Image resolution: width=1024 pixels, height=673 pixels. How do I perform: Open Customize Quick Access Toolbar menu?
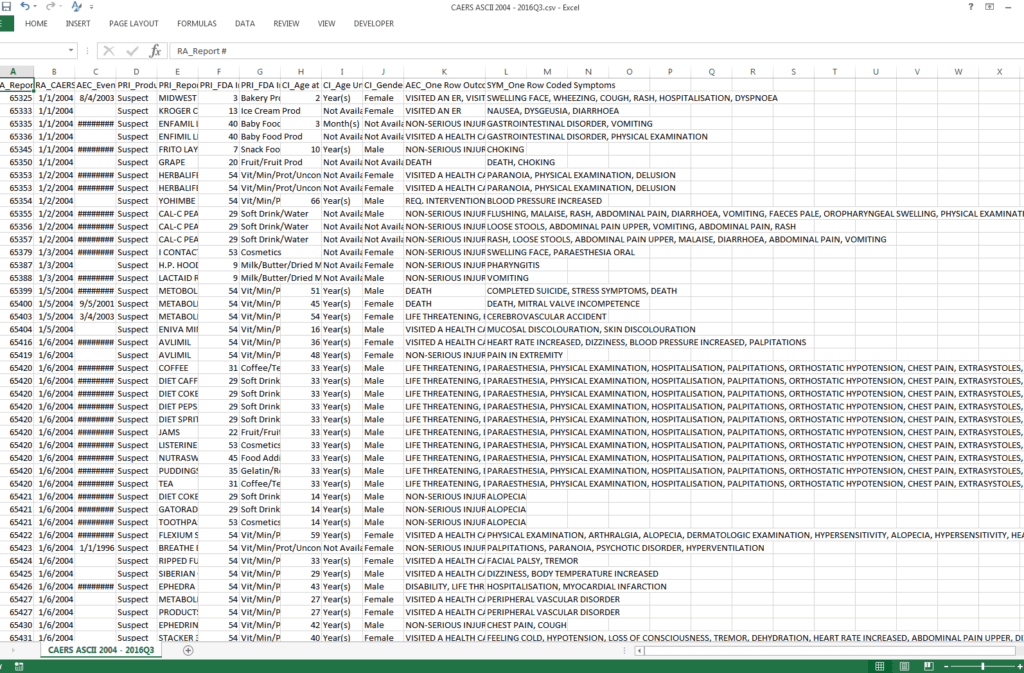(91, 7)
